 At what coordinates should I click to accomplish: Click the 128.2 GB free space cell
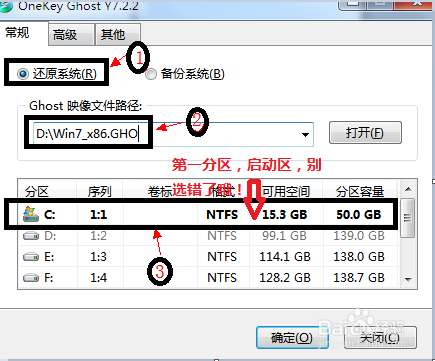(x=285, y=278)
